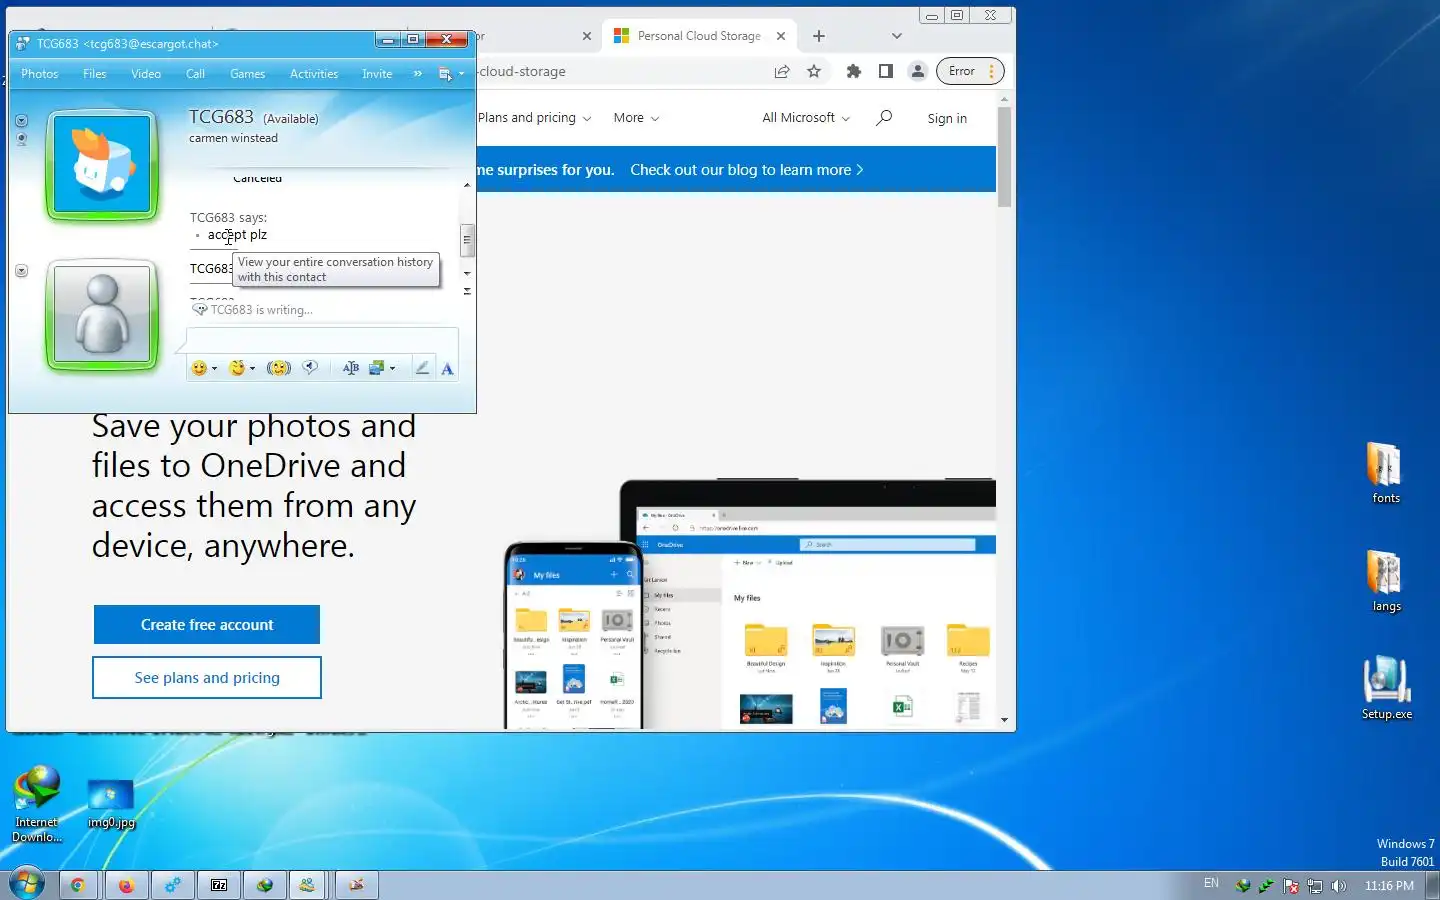
Task: Open the Files menu in Messenger
Action: click(x=95, y=74)
